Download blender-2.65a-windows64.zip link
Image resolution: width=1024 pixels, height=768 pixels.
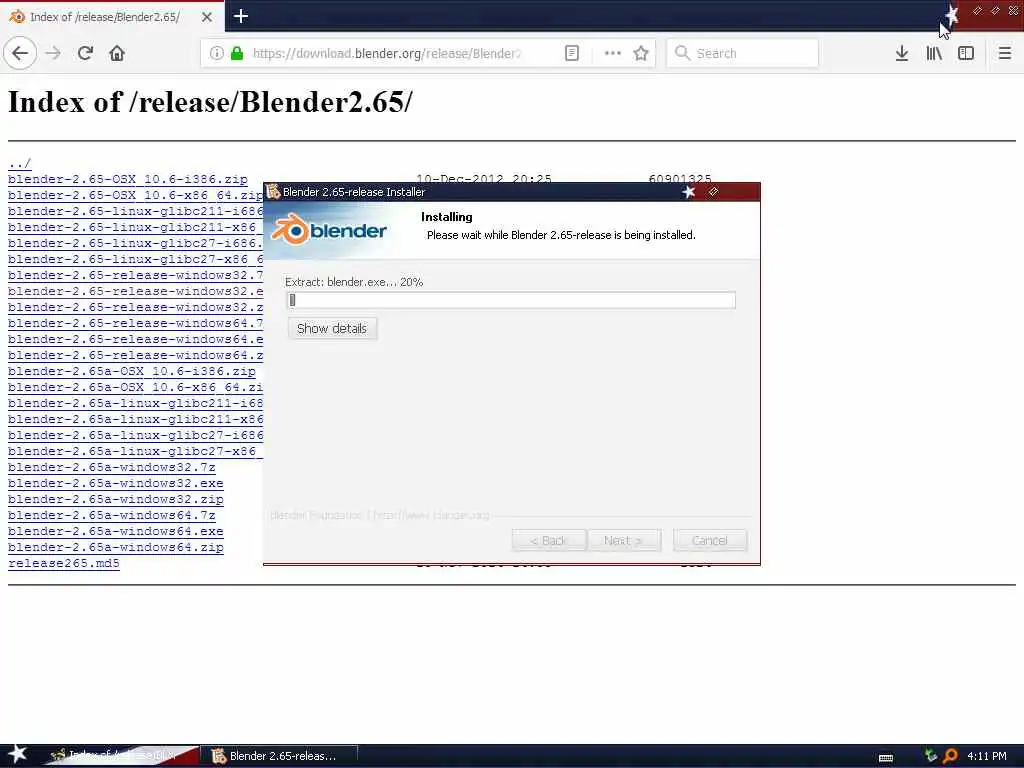[x=116, y=547]
